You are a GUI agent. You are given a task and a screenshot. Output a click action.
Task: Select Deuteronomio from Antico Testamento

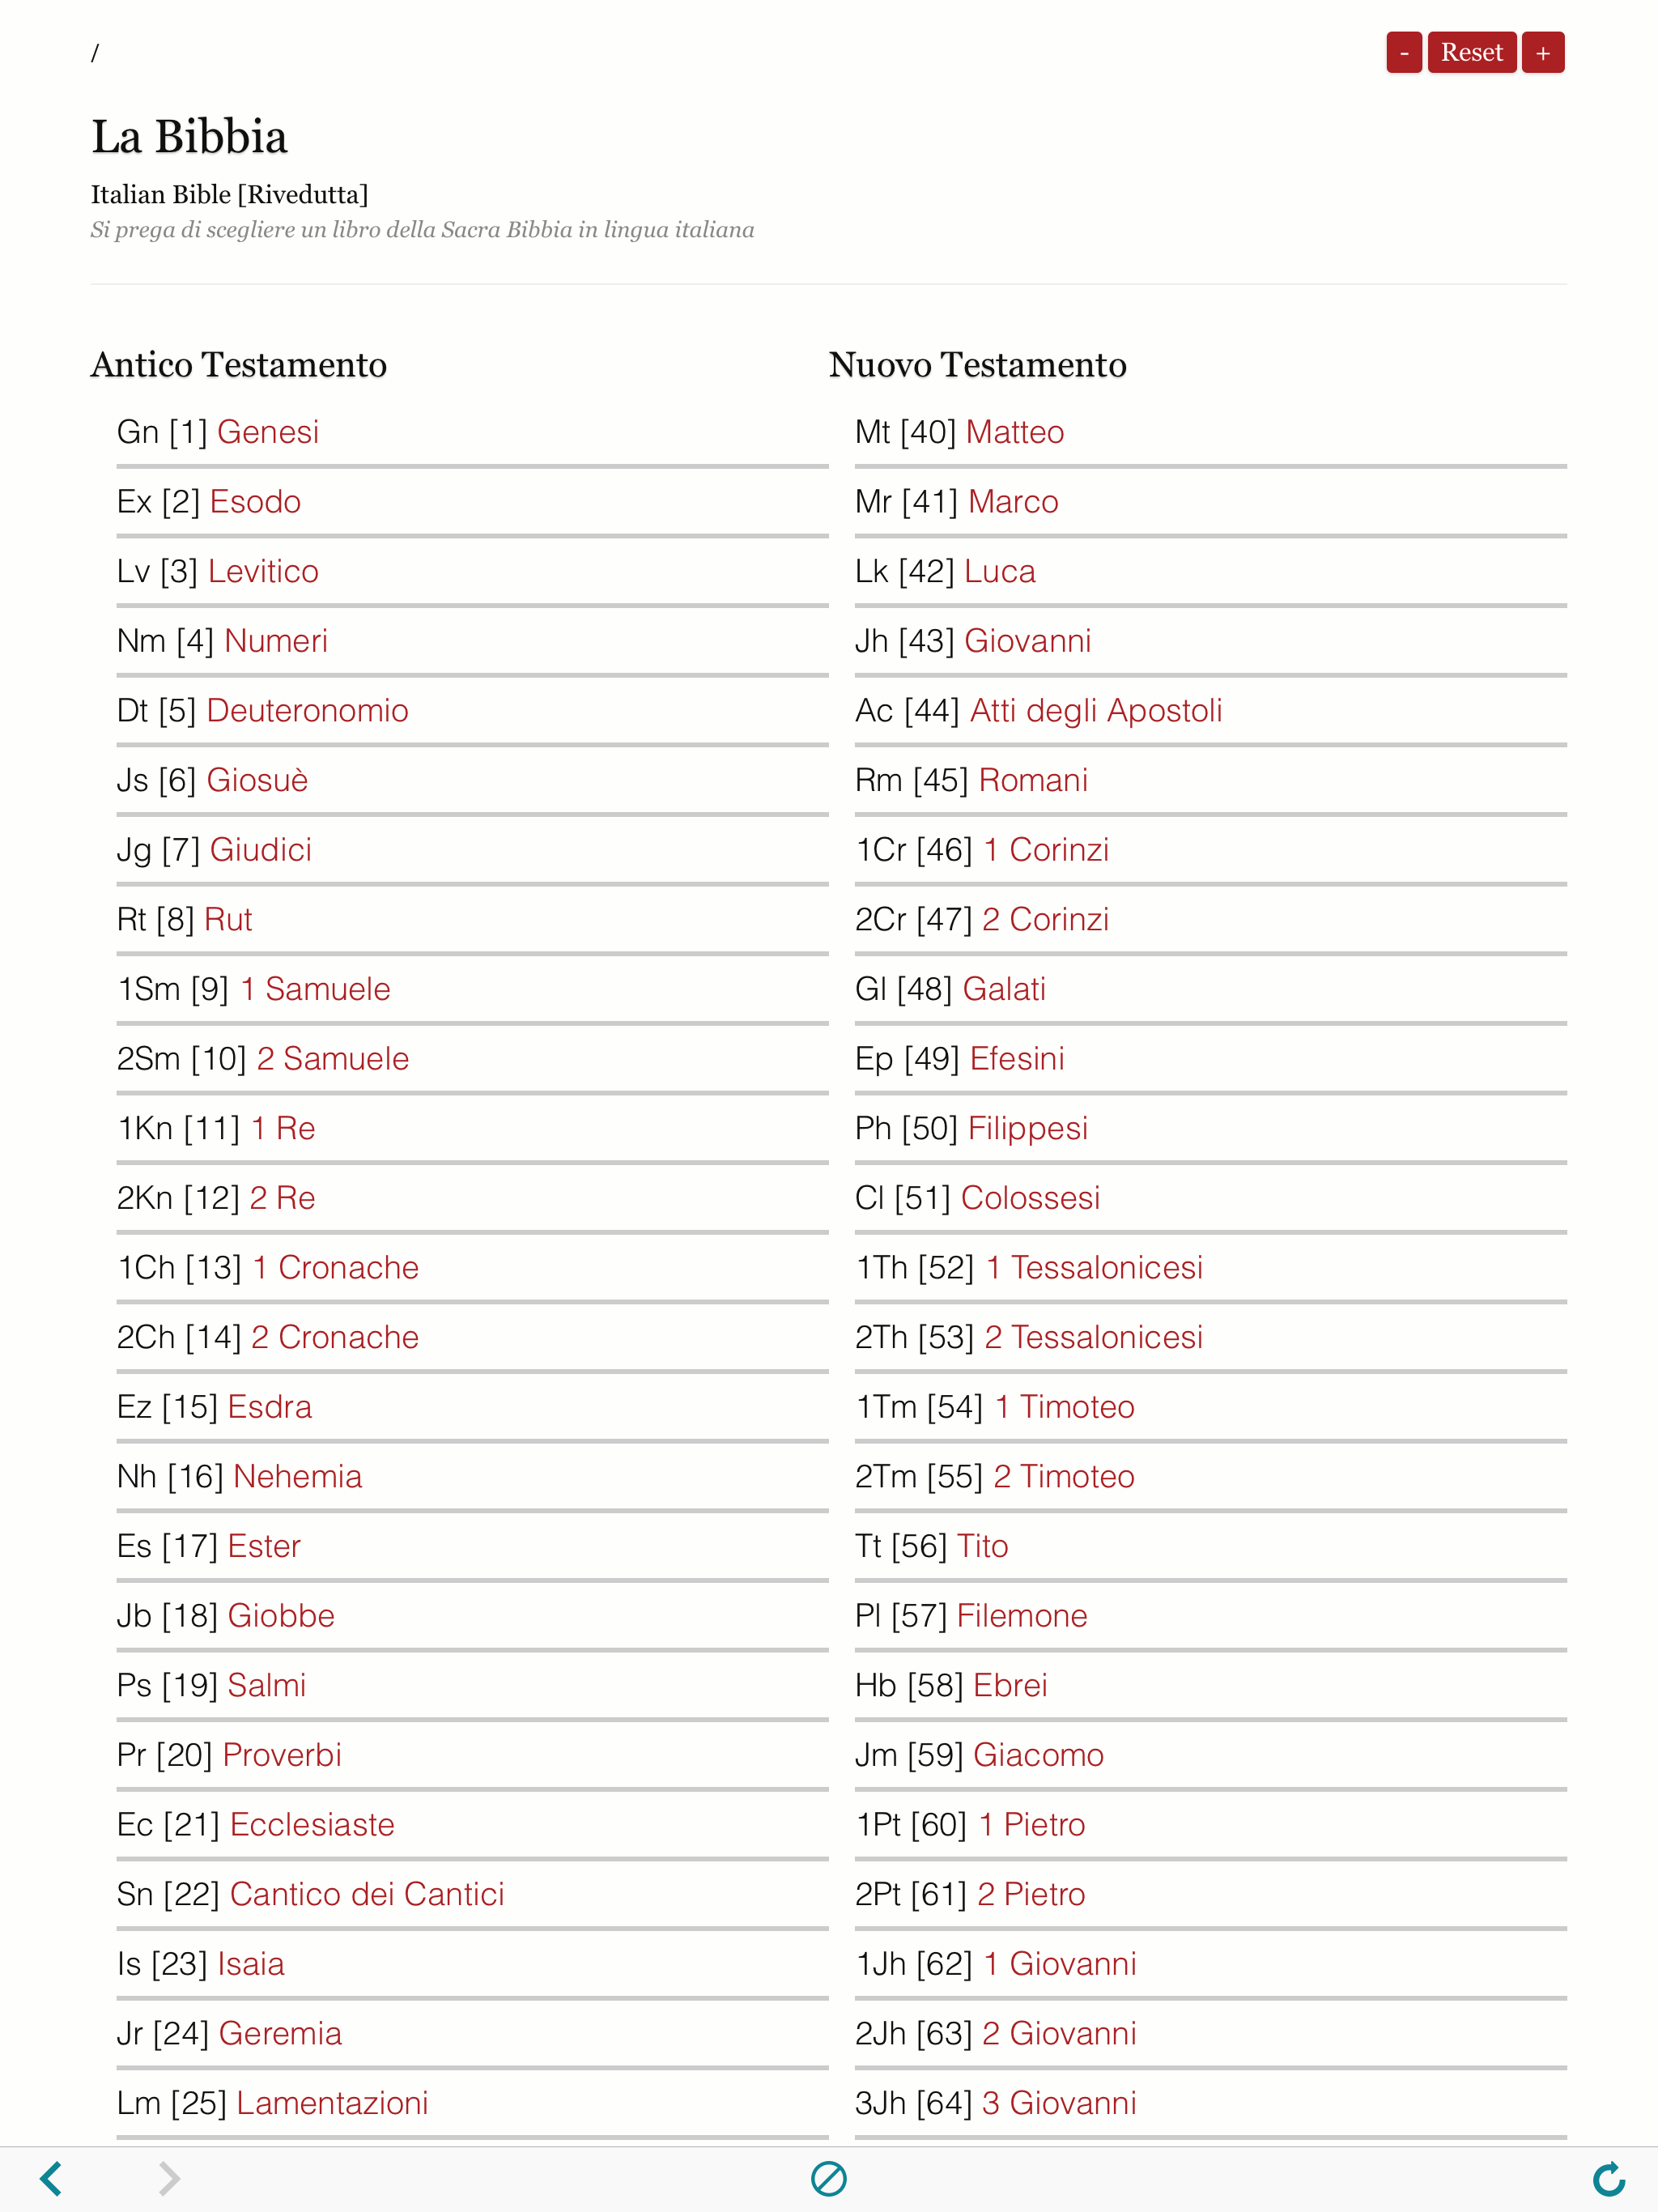pyautogui.click(x=307, y=711)
